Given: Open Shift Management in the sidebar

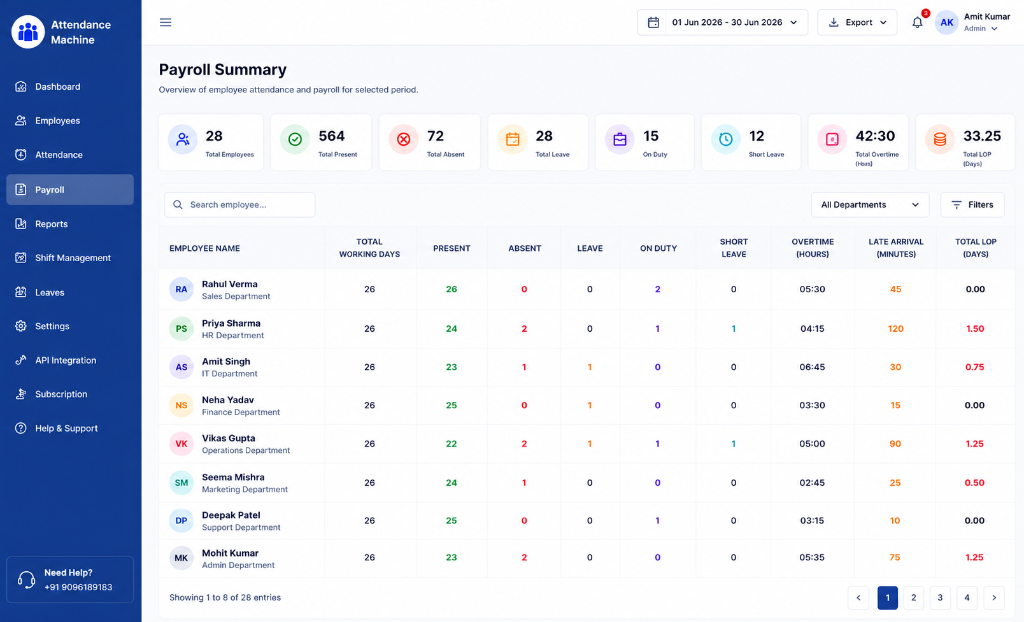Looking at the screenshot, I should pos(70,257).
